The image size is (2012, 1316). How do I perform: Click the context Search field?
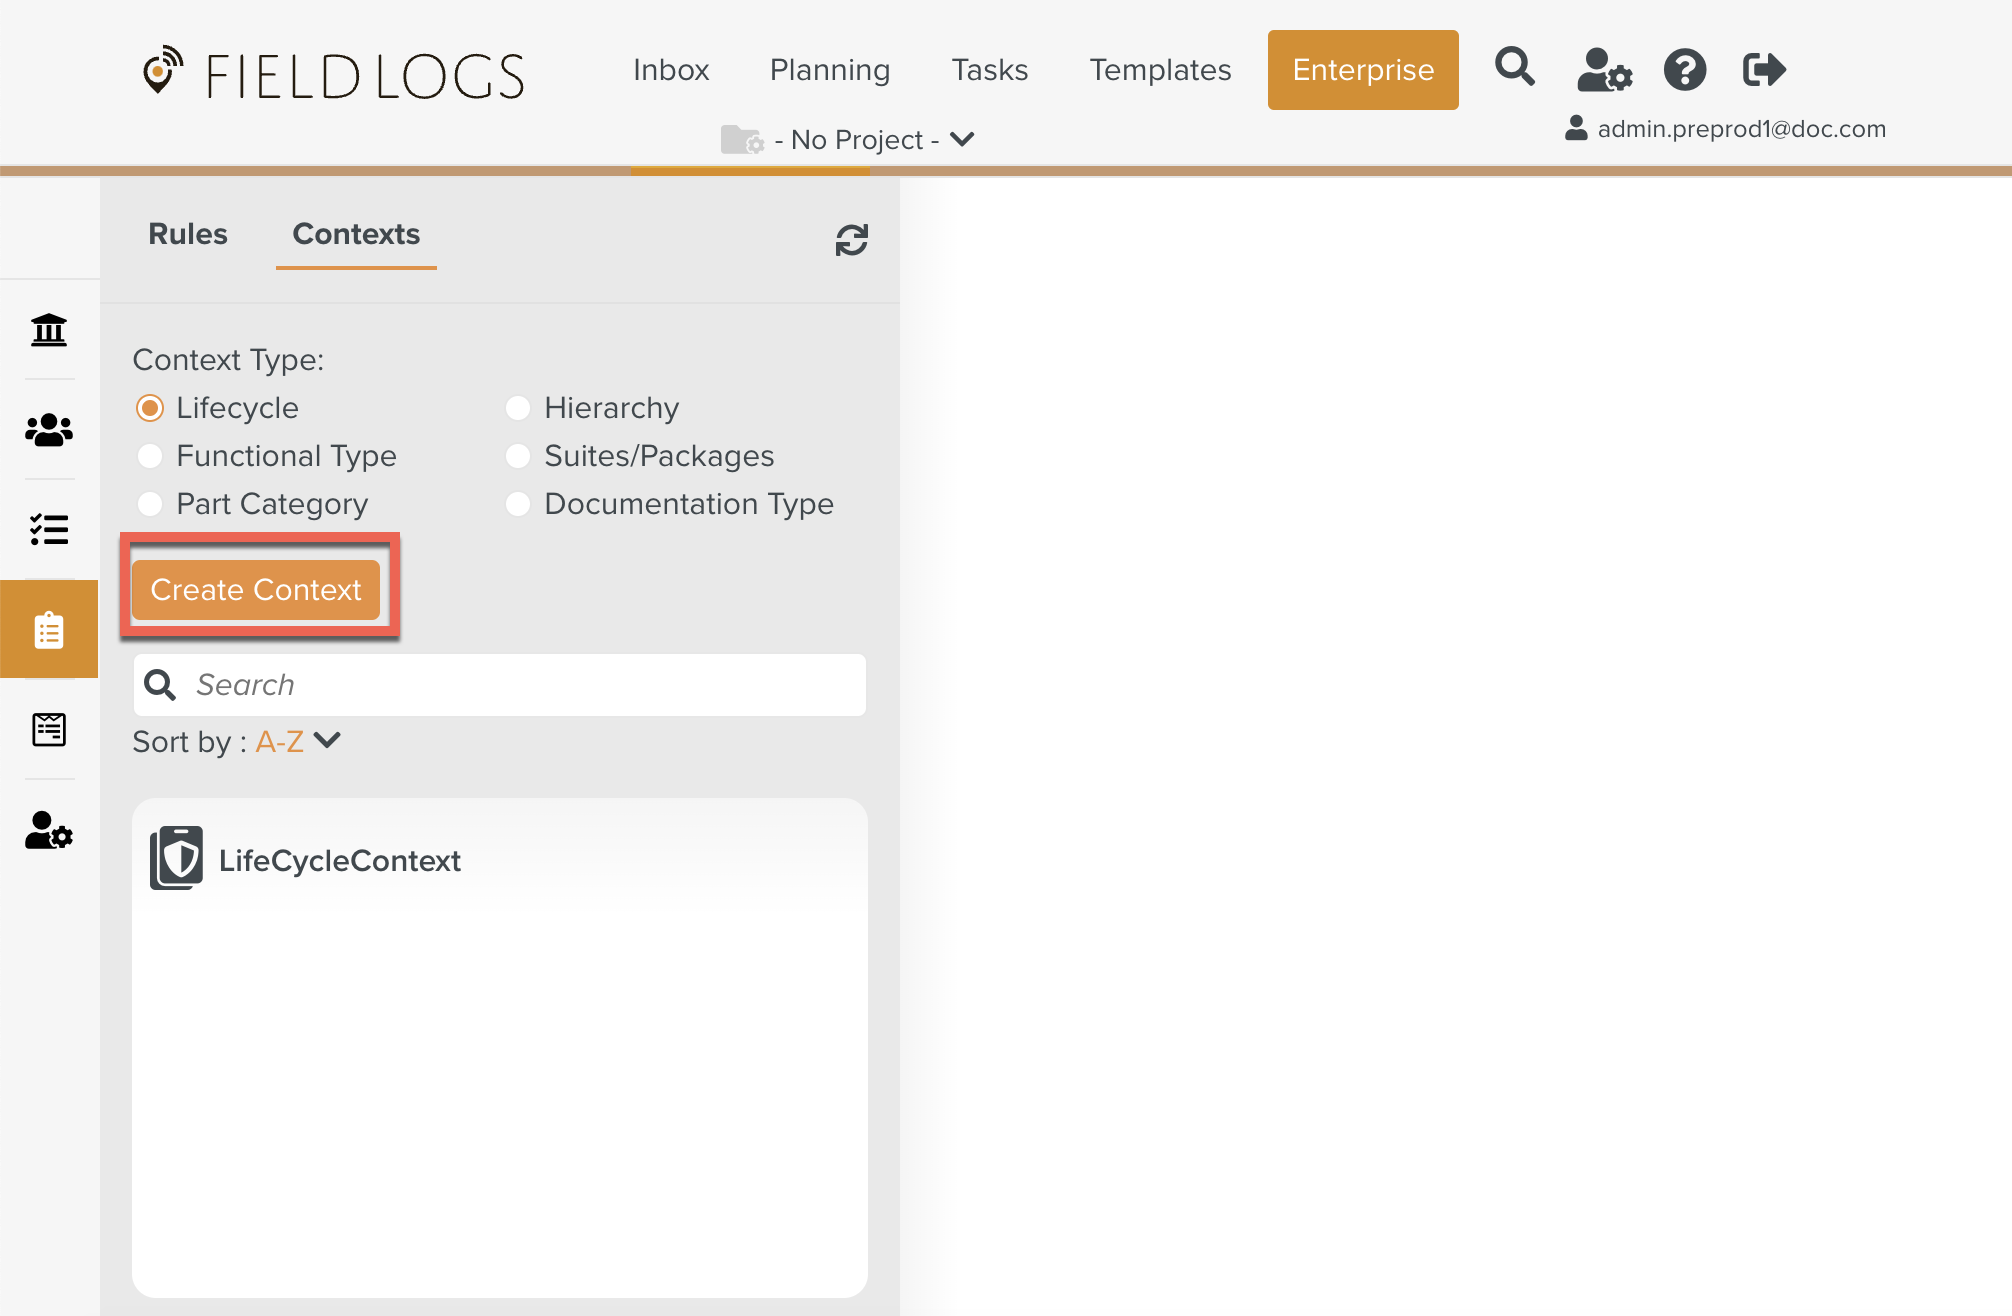coord(520,685)
